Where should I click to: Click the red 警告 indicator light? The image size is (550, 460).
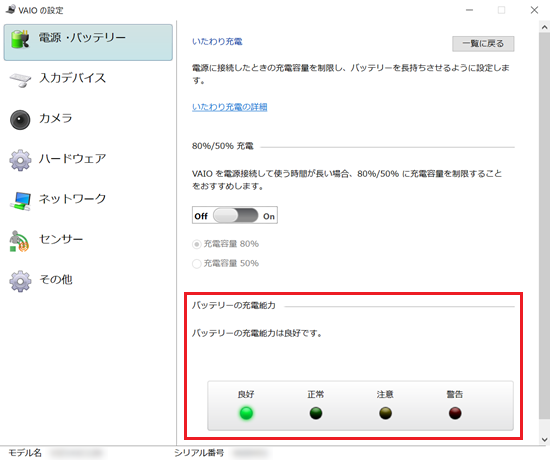[455, 413]
